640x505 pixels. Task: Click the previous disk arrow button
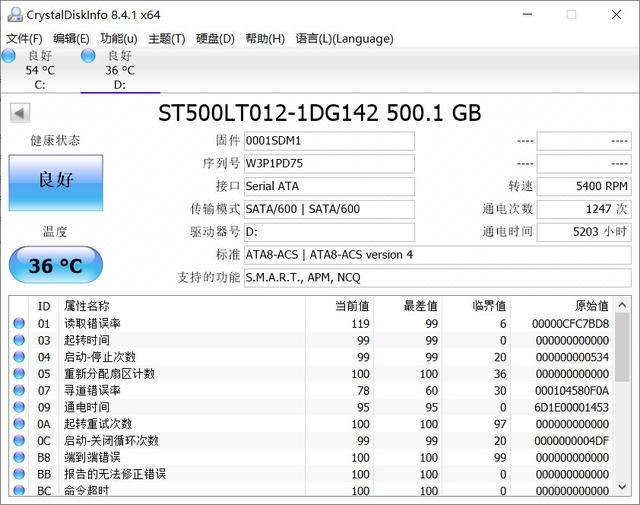pos(19,113)
